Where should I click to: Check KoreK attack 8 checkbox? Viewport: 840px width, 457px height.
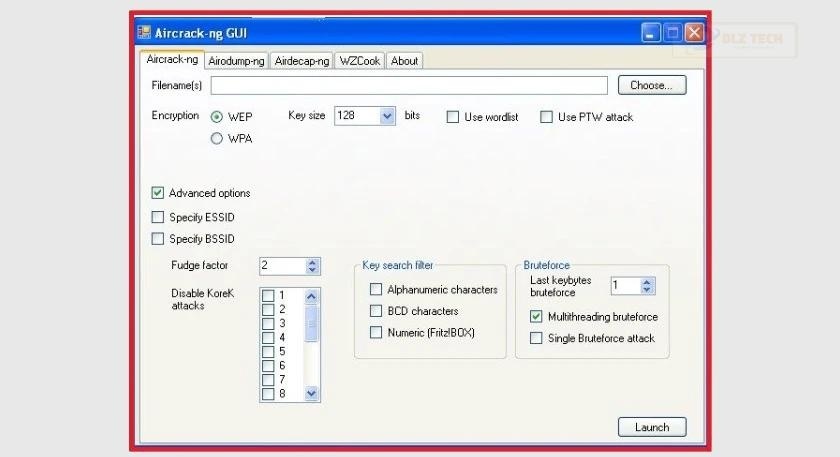point(268,394)
